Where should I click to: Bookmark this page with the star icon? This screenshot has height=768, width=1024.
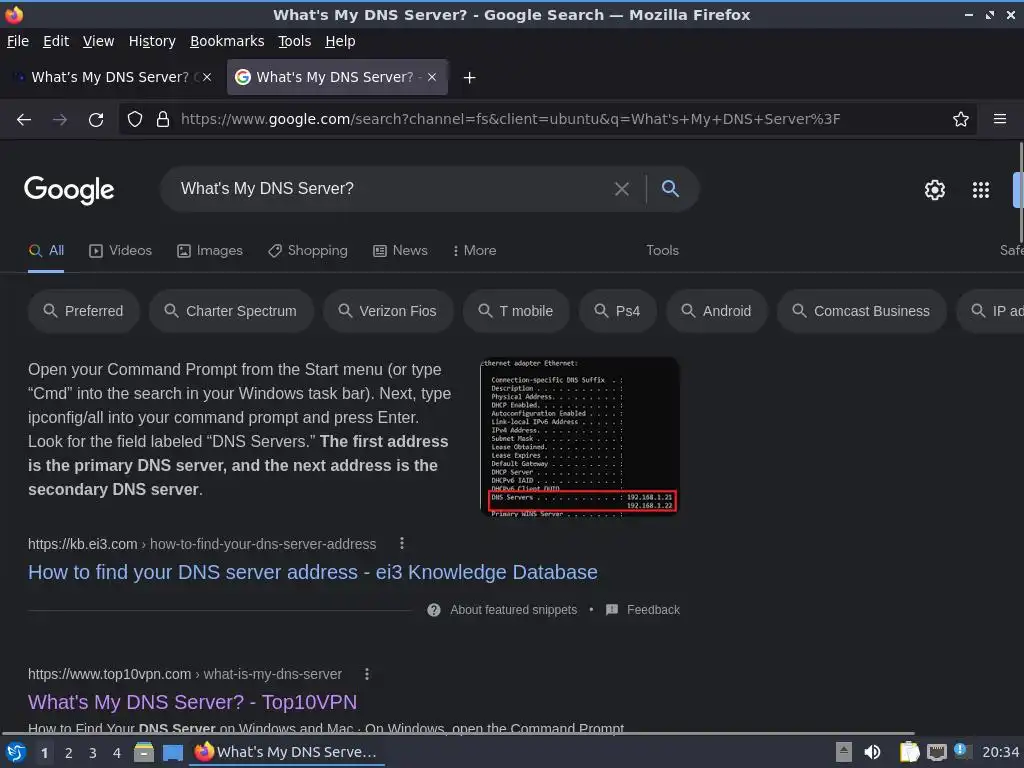[x=961, y=120]
